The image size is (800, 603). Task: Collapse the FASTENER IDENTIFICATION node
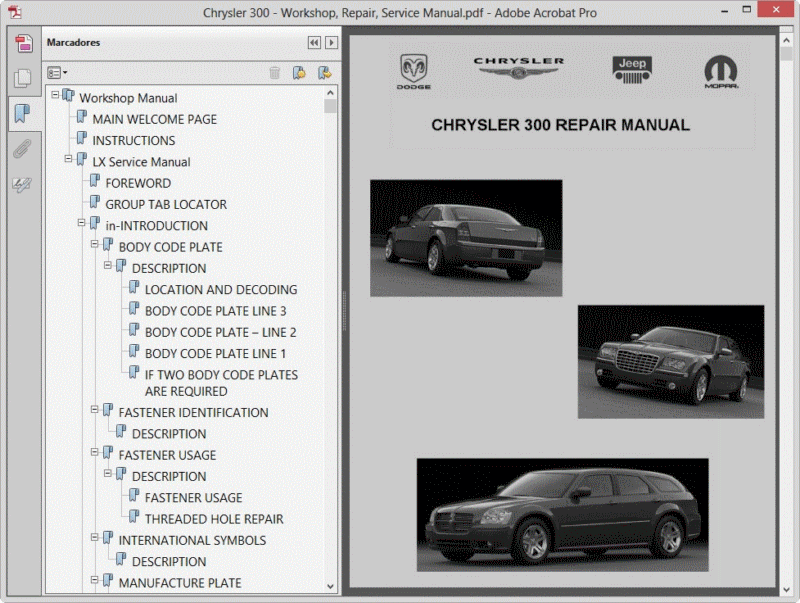94,409
